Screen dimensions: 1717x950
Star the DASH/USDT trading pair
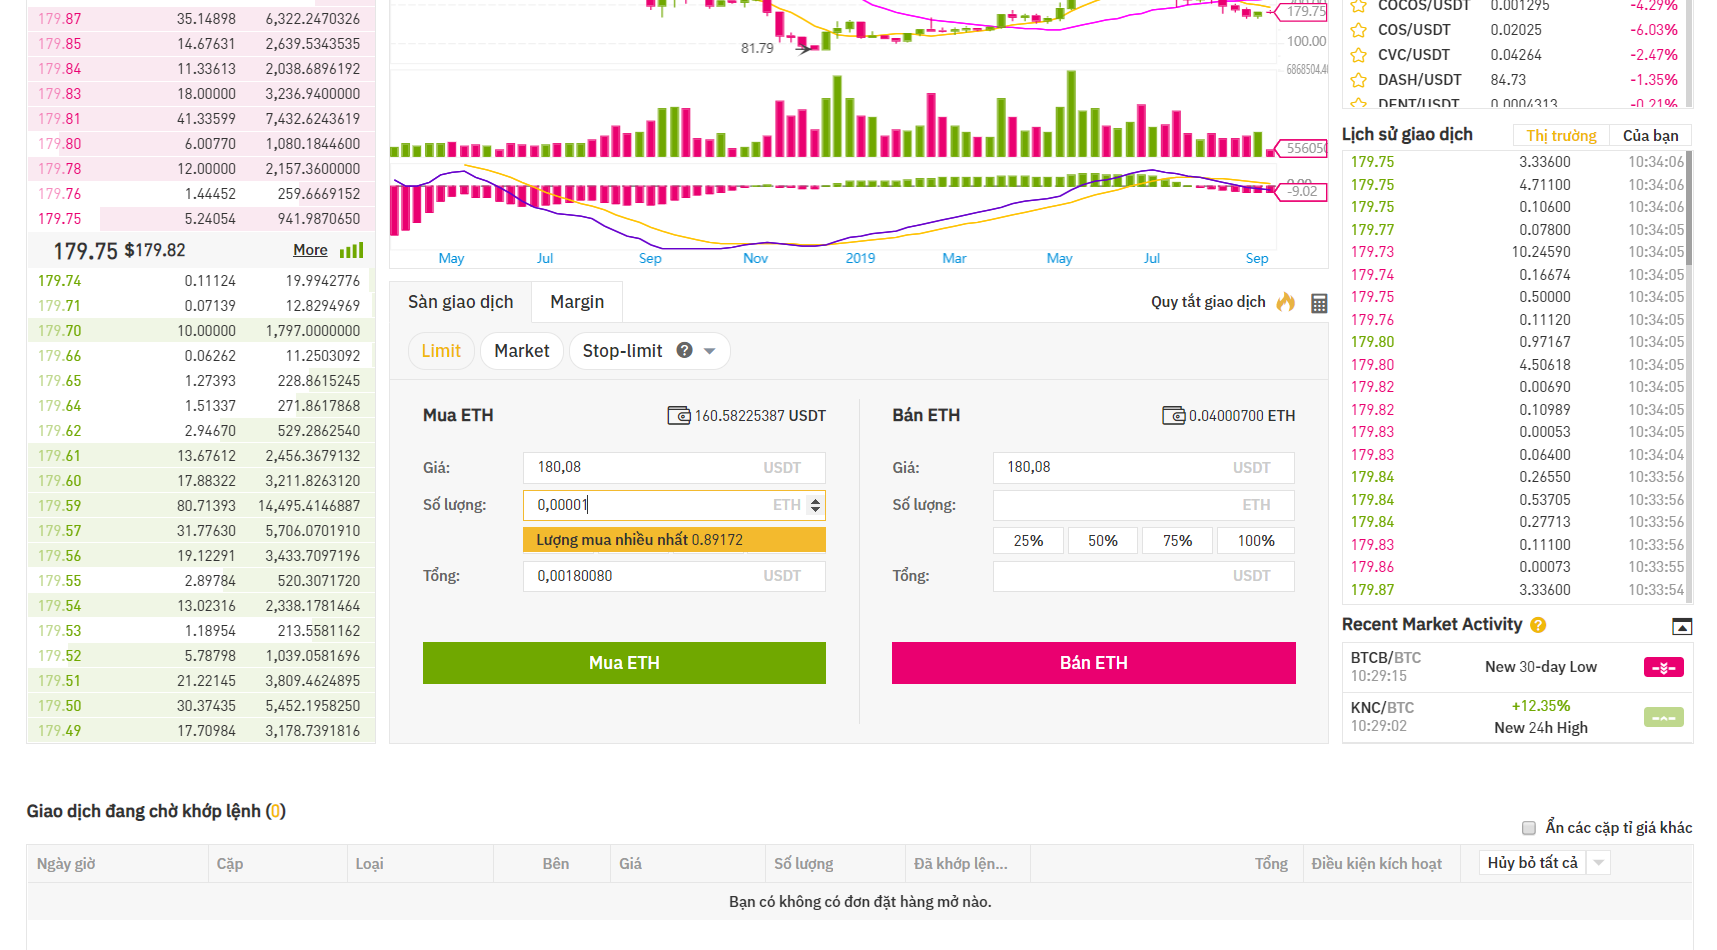click(x=1358, y=80)
